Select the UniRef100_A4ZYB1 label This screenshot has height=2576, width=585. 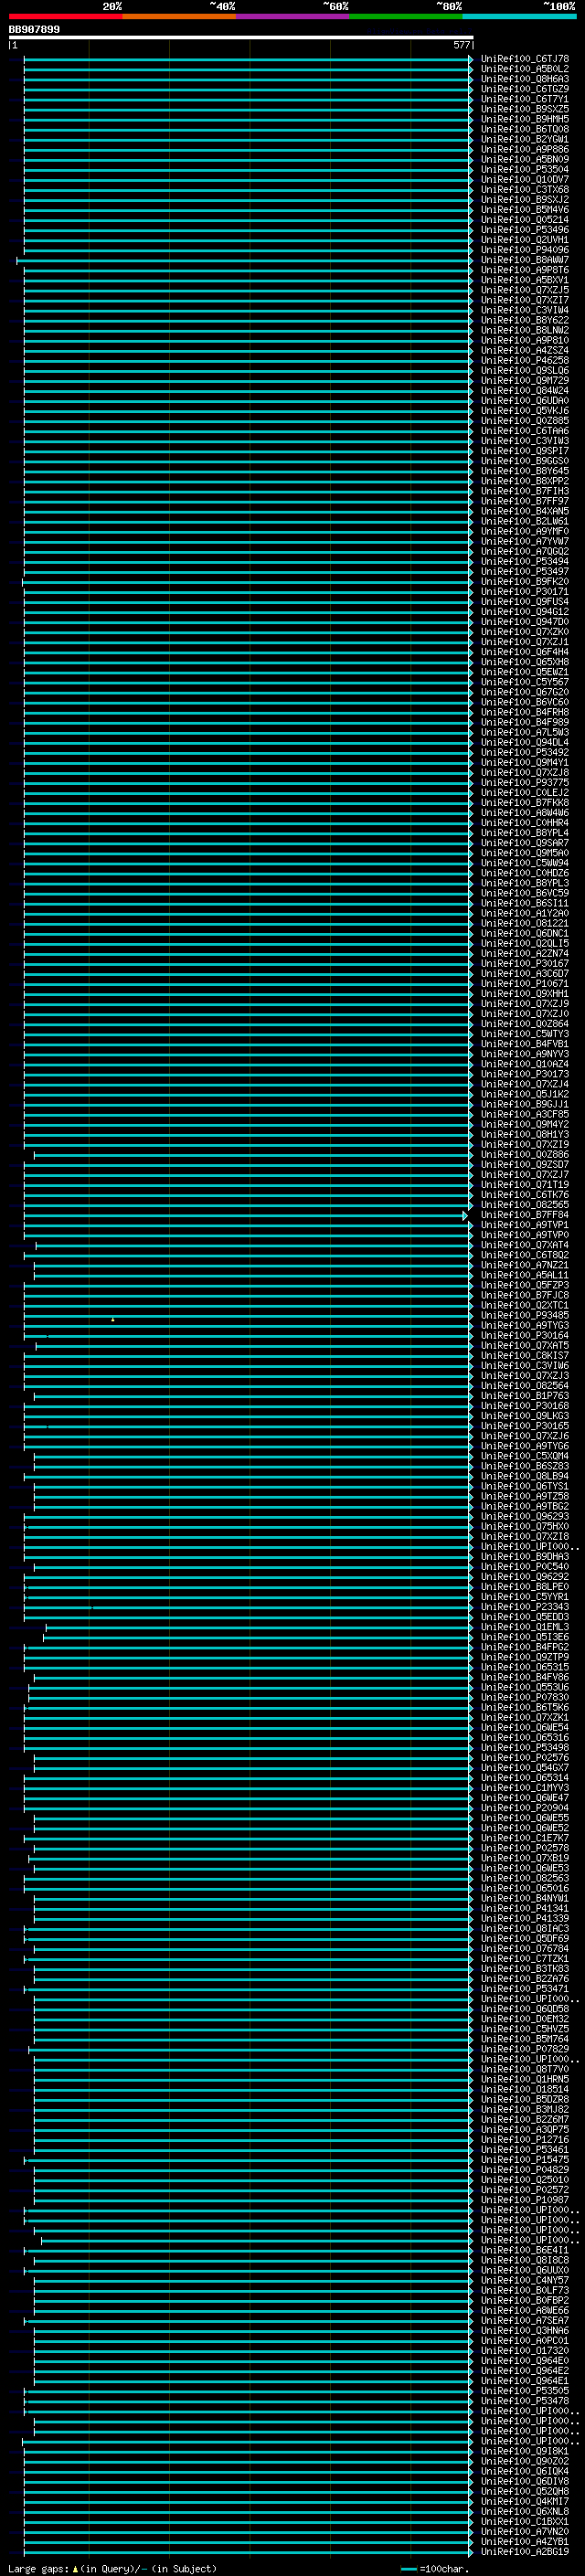point(525,2541)
